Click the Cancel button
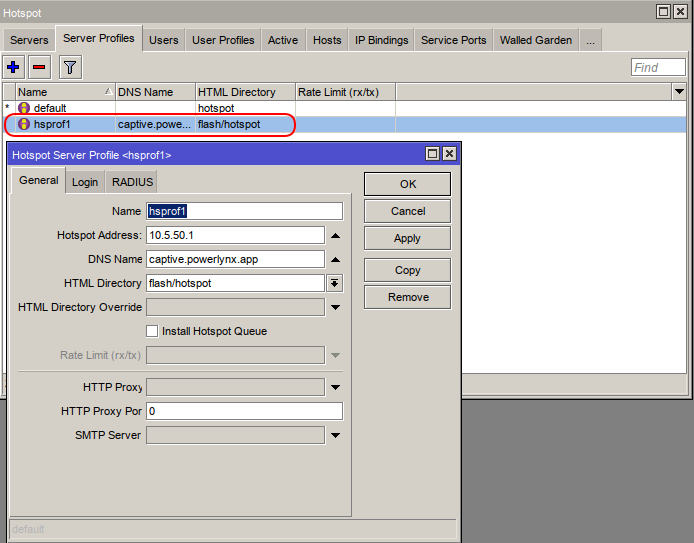Viewport: 694px width, 543px height. (x=408, y=211)
